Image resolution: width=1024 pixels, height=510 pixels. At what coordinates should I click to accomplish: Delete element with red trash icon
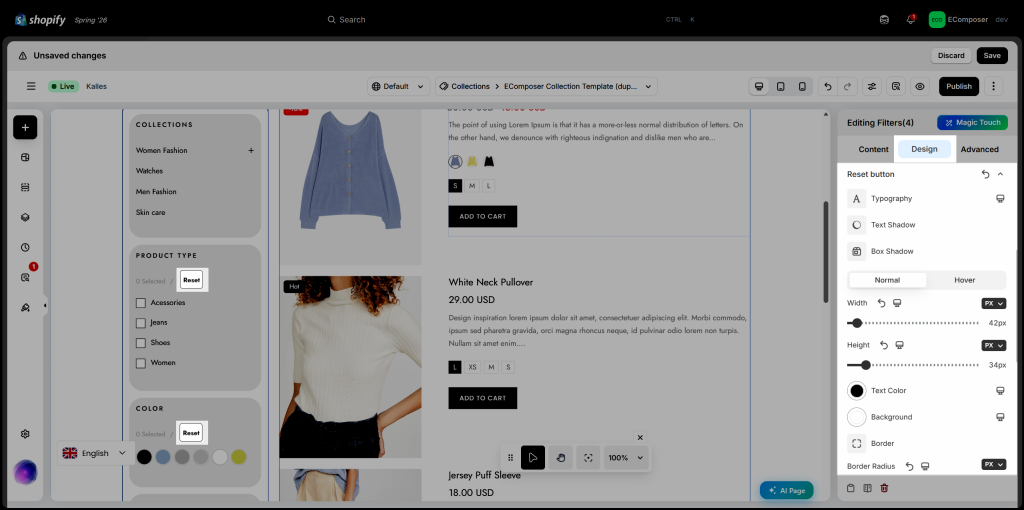coord(884,488)
